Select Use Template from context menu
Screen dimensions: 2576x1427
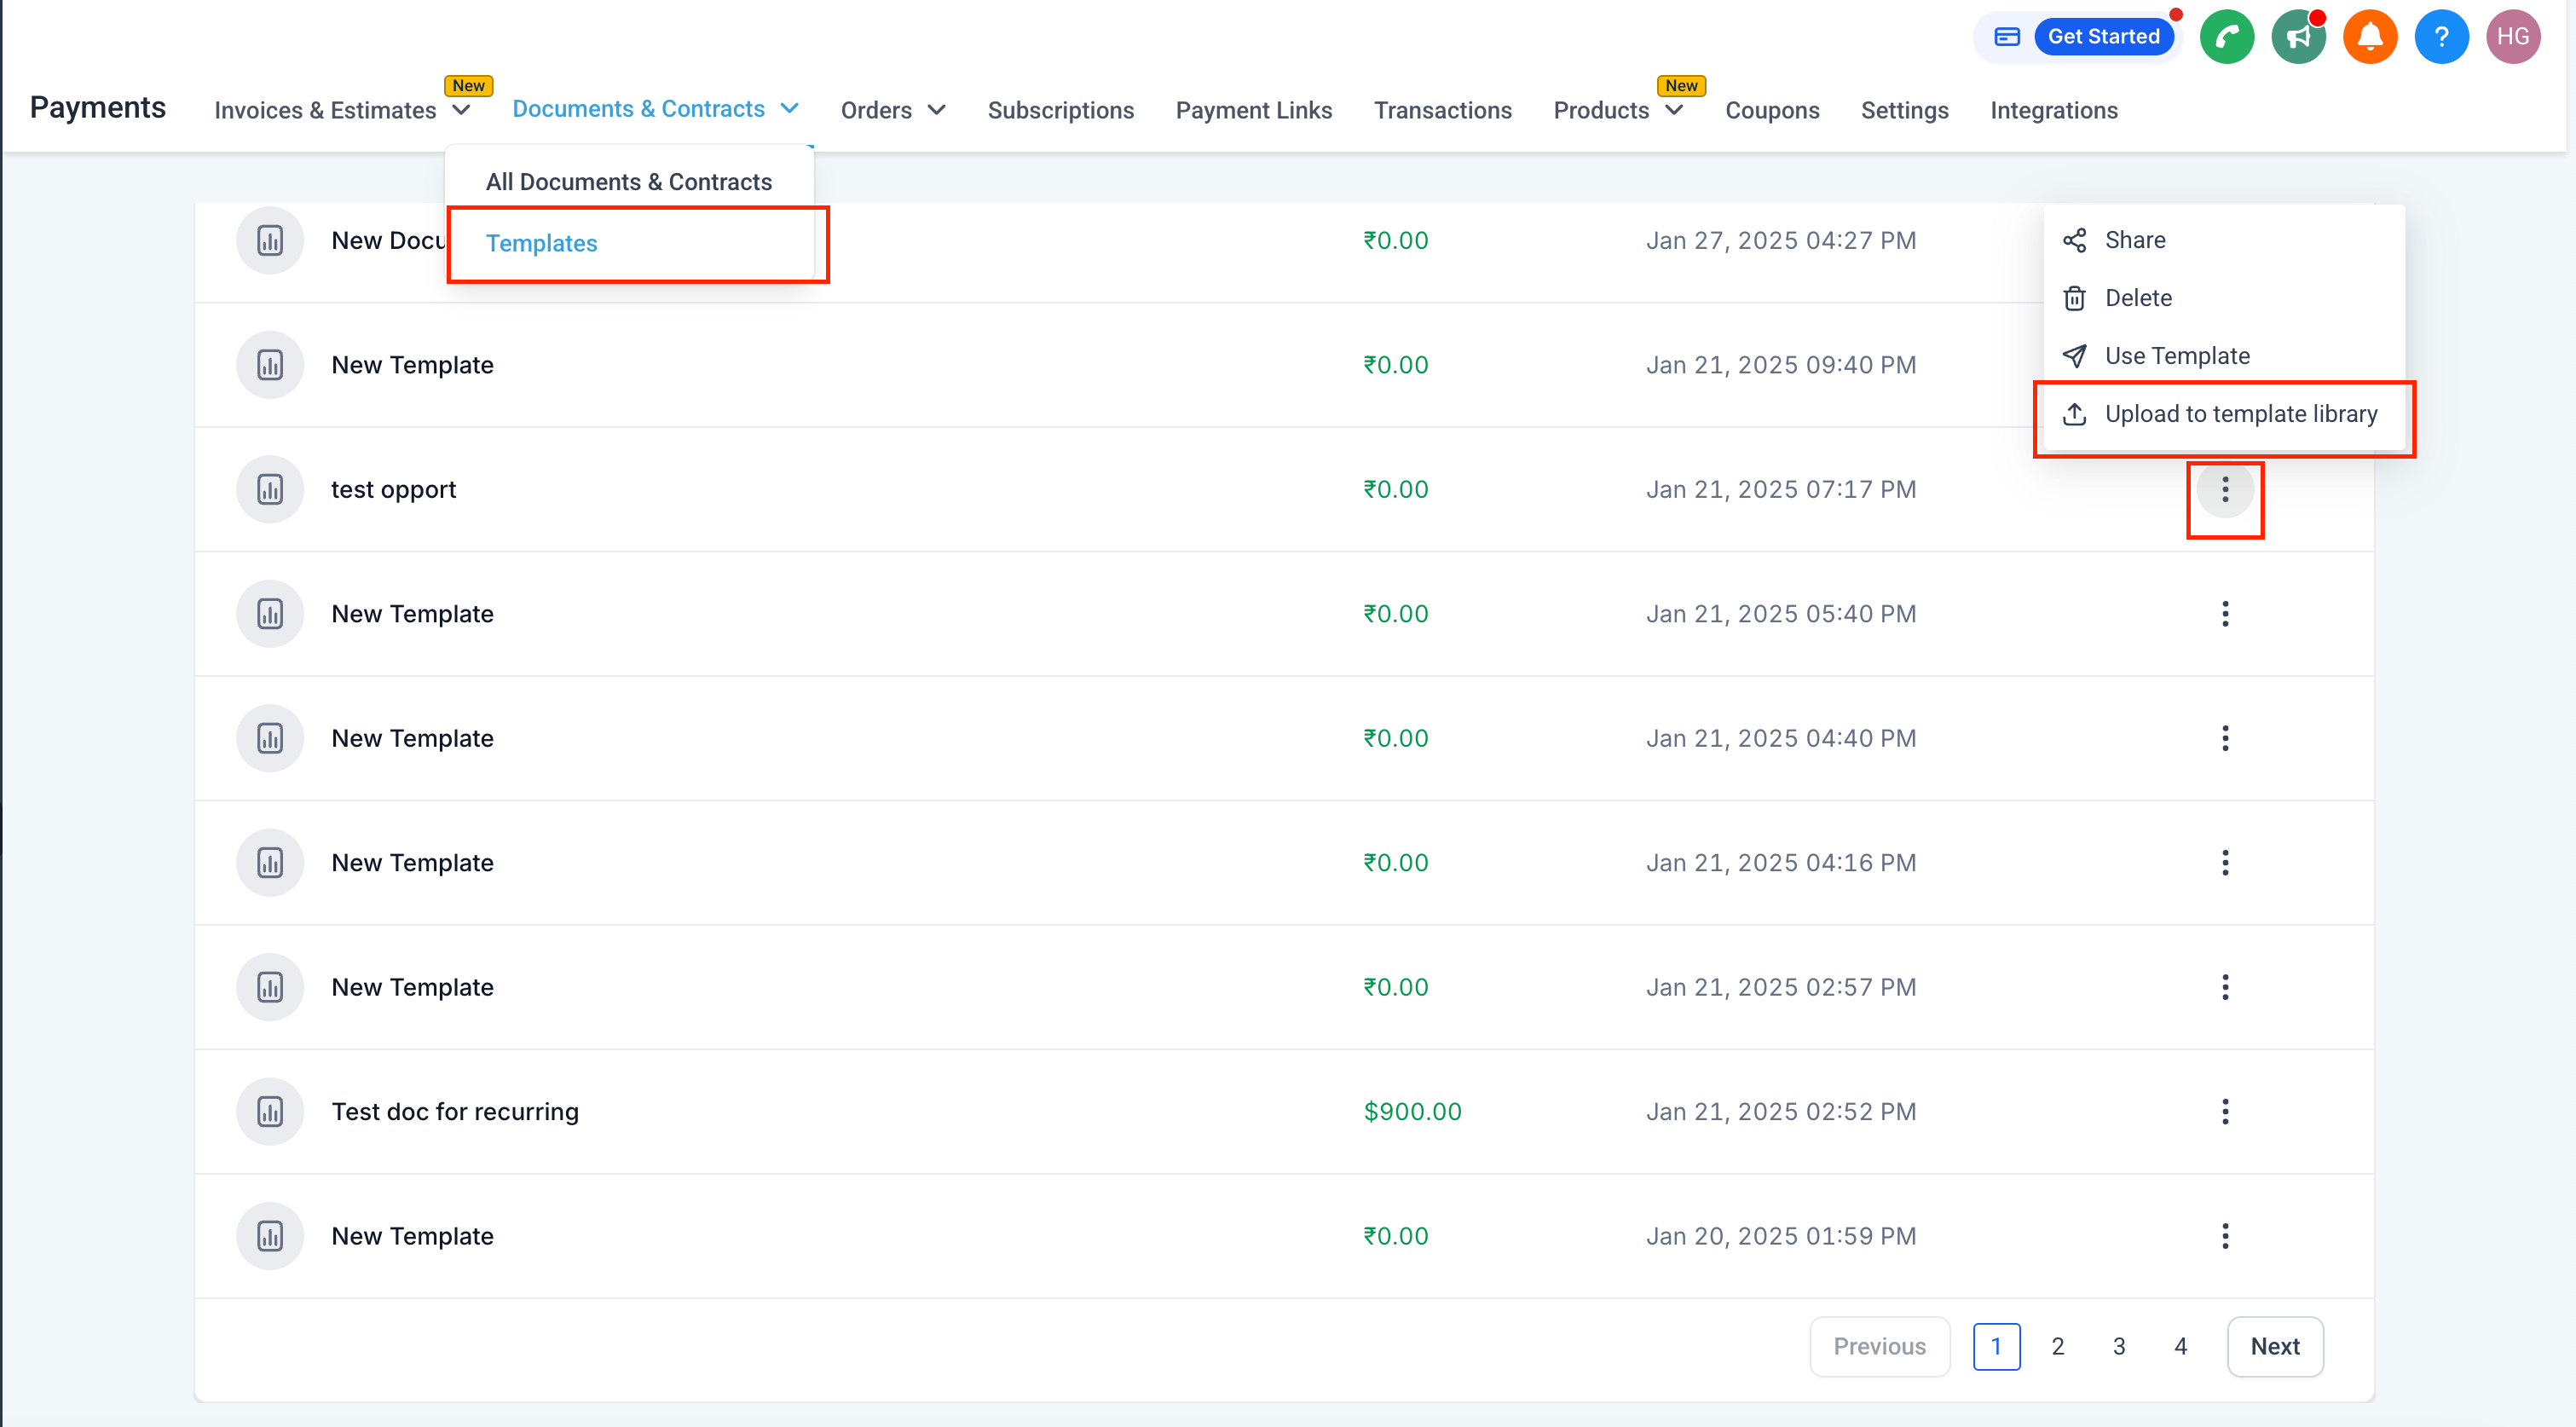tap(2176, 356)
